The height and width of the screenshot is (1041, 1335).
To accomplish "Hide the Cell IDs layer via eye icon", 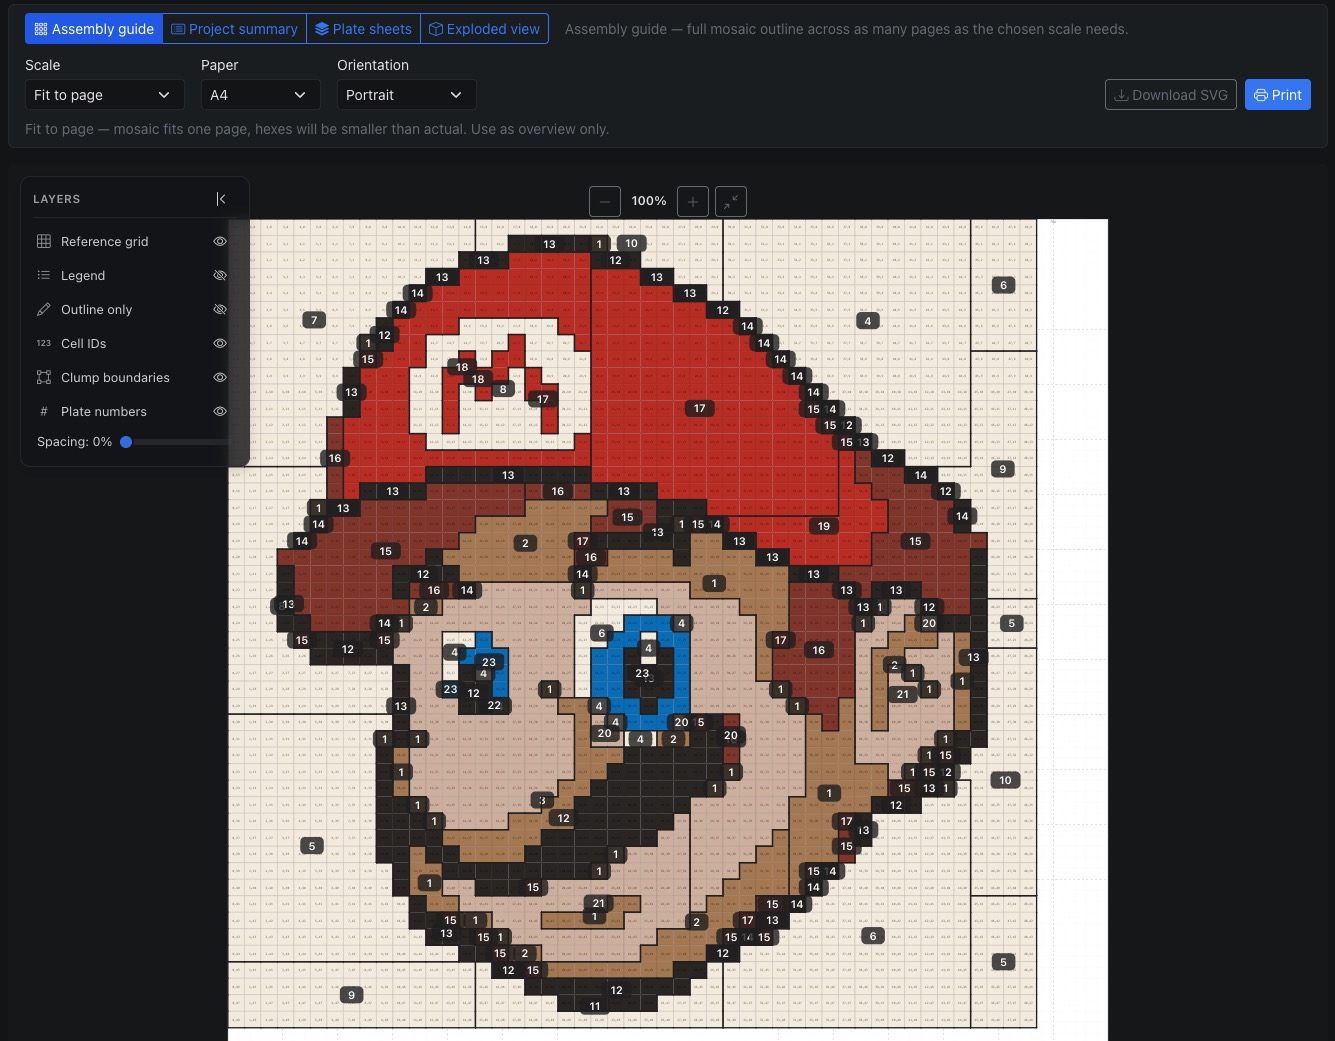I will 220,343.
